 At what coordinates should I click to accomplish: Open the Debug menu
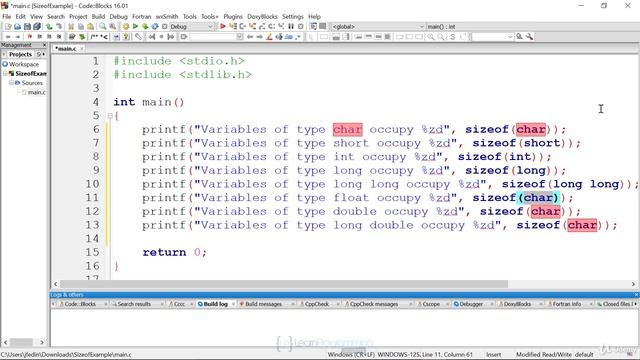click(x=118, y=17)
